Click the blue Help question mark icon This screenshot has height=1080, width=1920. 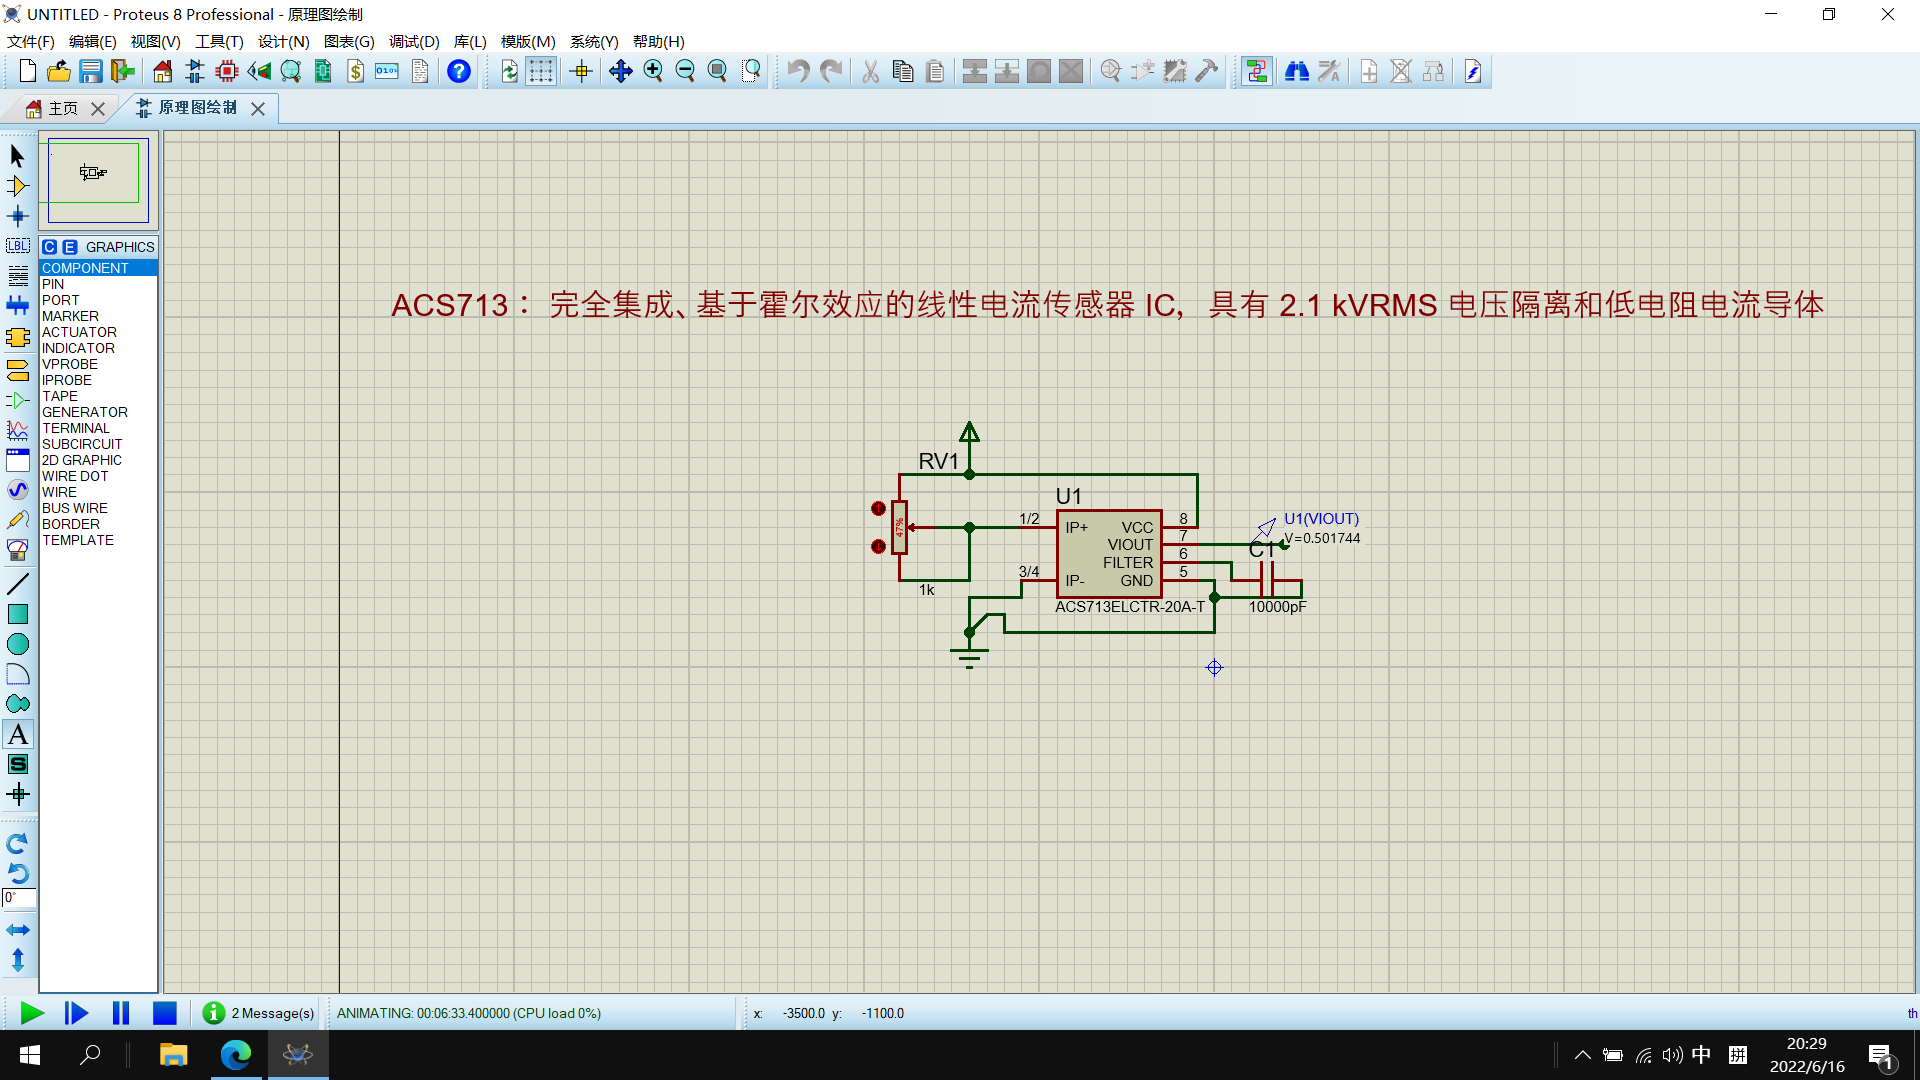point(459,71)
